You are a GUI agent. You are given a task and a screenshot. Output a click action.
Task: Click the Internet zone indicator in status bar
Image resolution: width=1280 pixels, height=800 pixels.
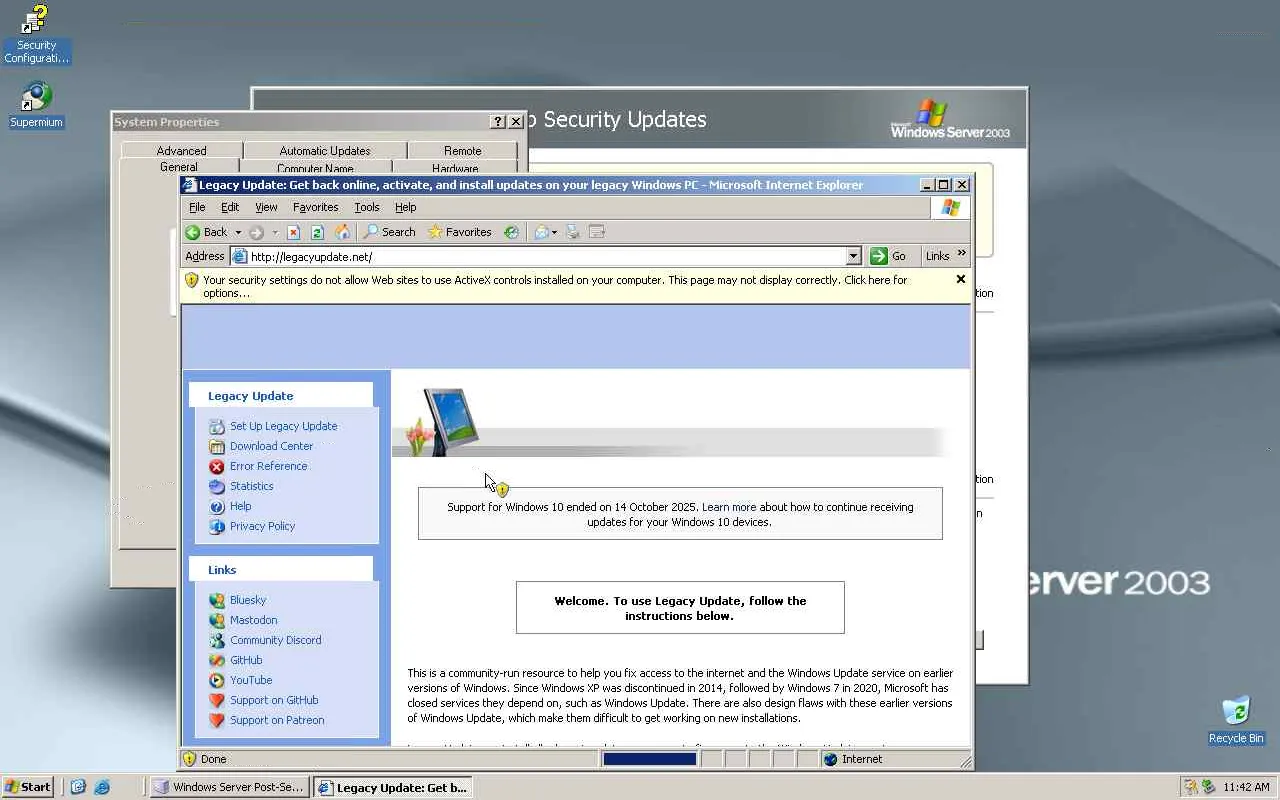click(x=853, y=759)
